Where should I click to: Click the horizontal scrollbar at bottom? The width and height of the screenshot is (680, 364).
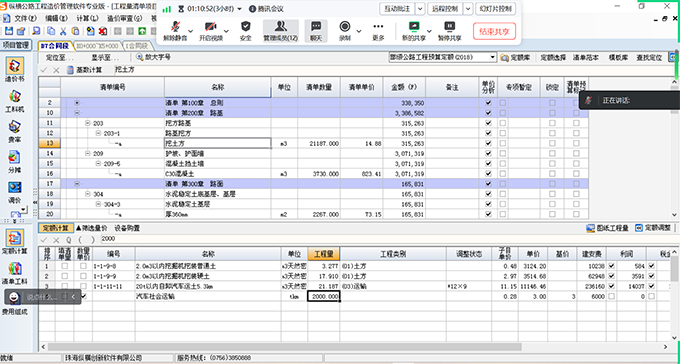(x=284, y=347)
